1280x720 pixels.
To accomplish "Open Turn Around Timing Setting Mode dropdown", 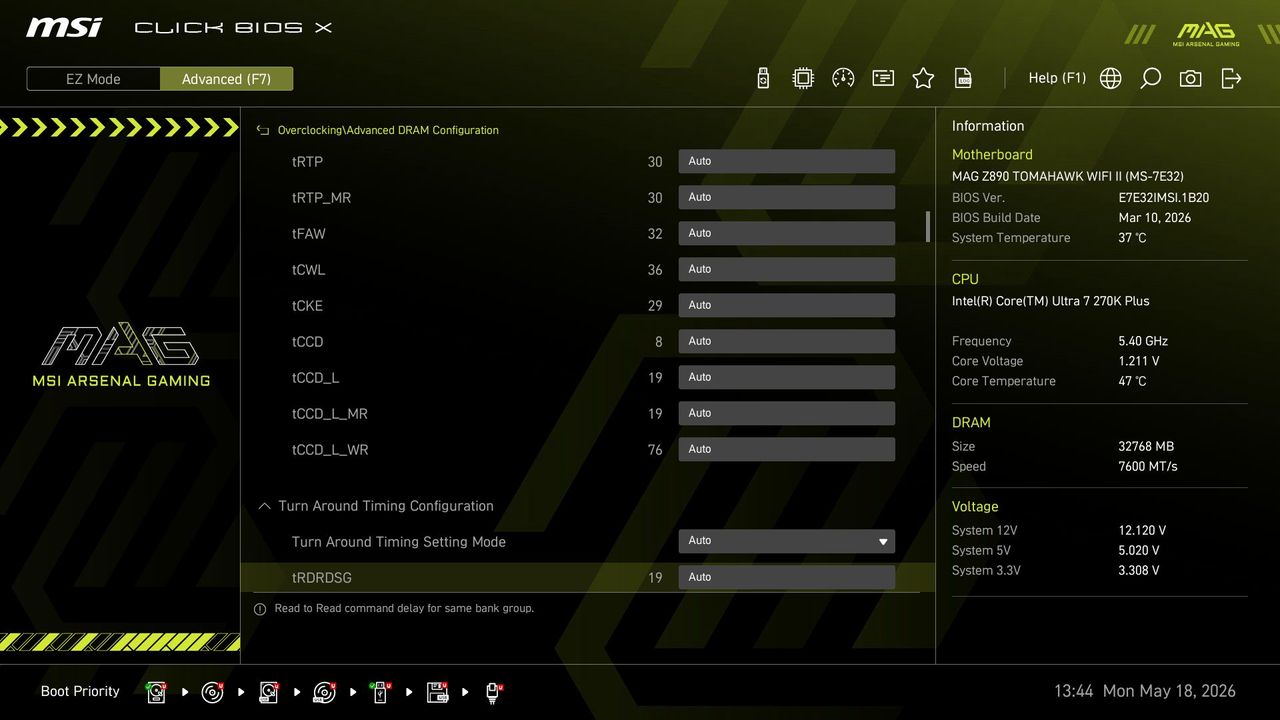I will pyautogui.click(x=786, y=541).
